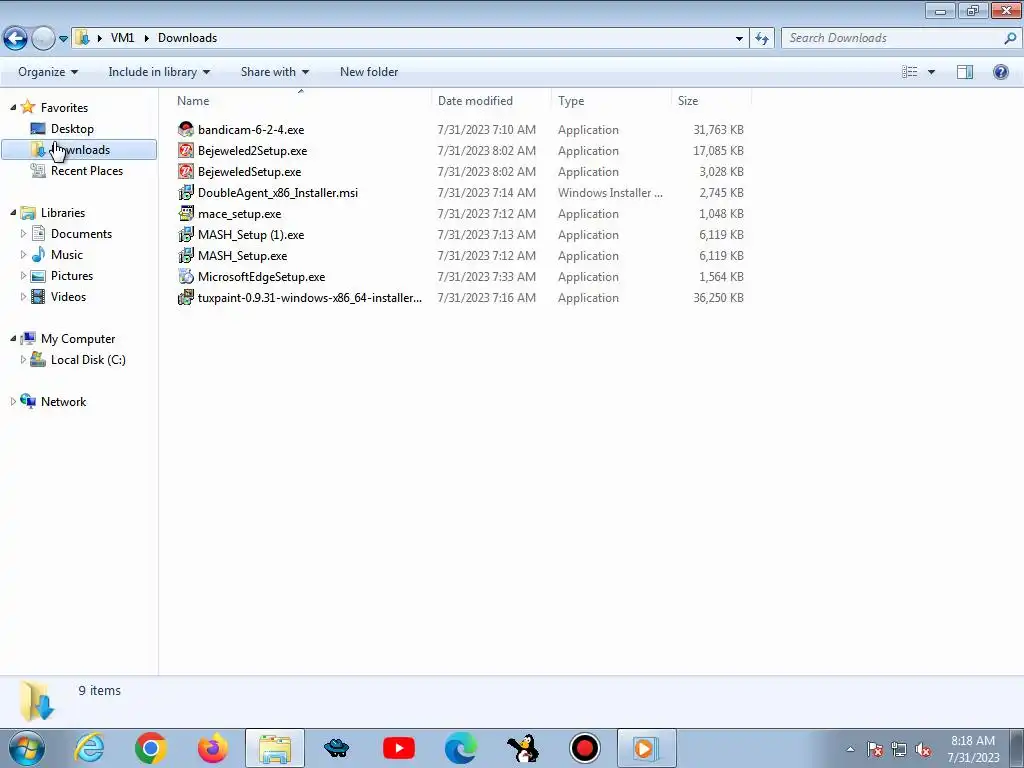This screenshot has width=1024, height=768.
Task: Toggle the preview pane button
Action: 965,72
